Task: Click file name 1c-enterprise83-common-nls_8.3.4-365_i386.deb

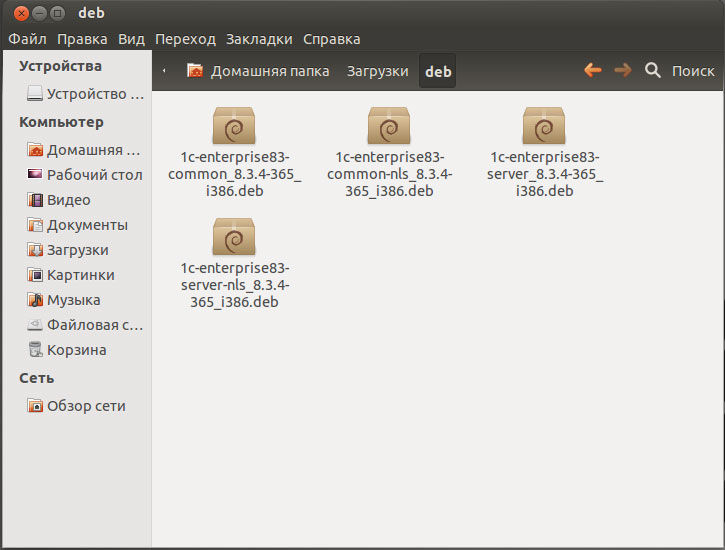Action: (389, 174)
